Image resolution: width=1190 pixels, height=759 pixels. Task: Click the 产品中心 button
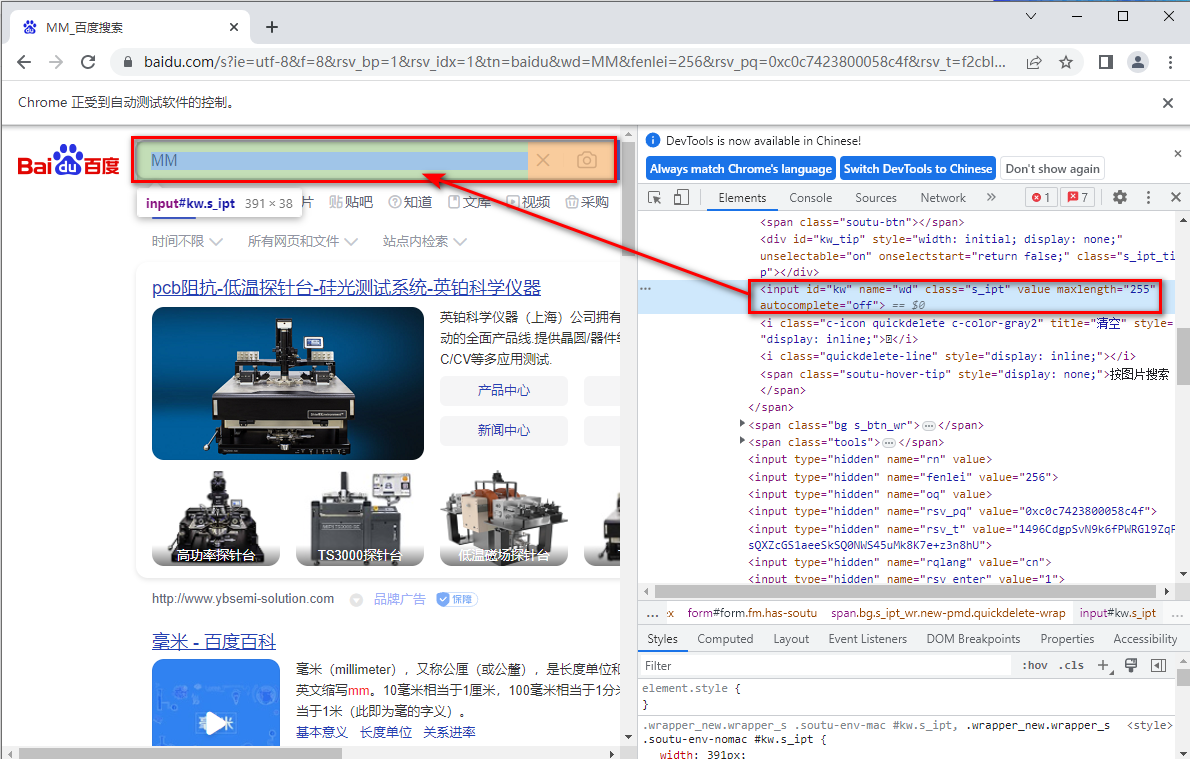(504, 390)
